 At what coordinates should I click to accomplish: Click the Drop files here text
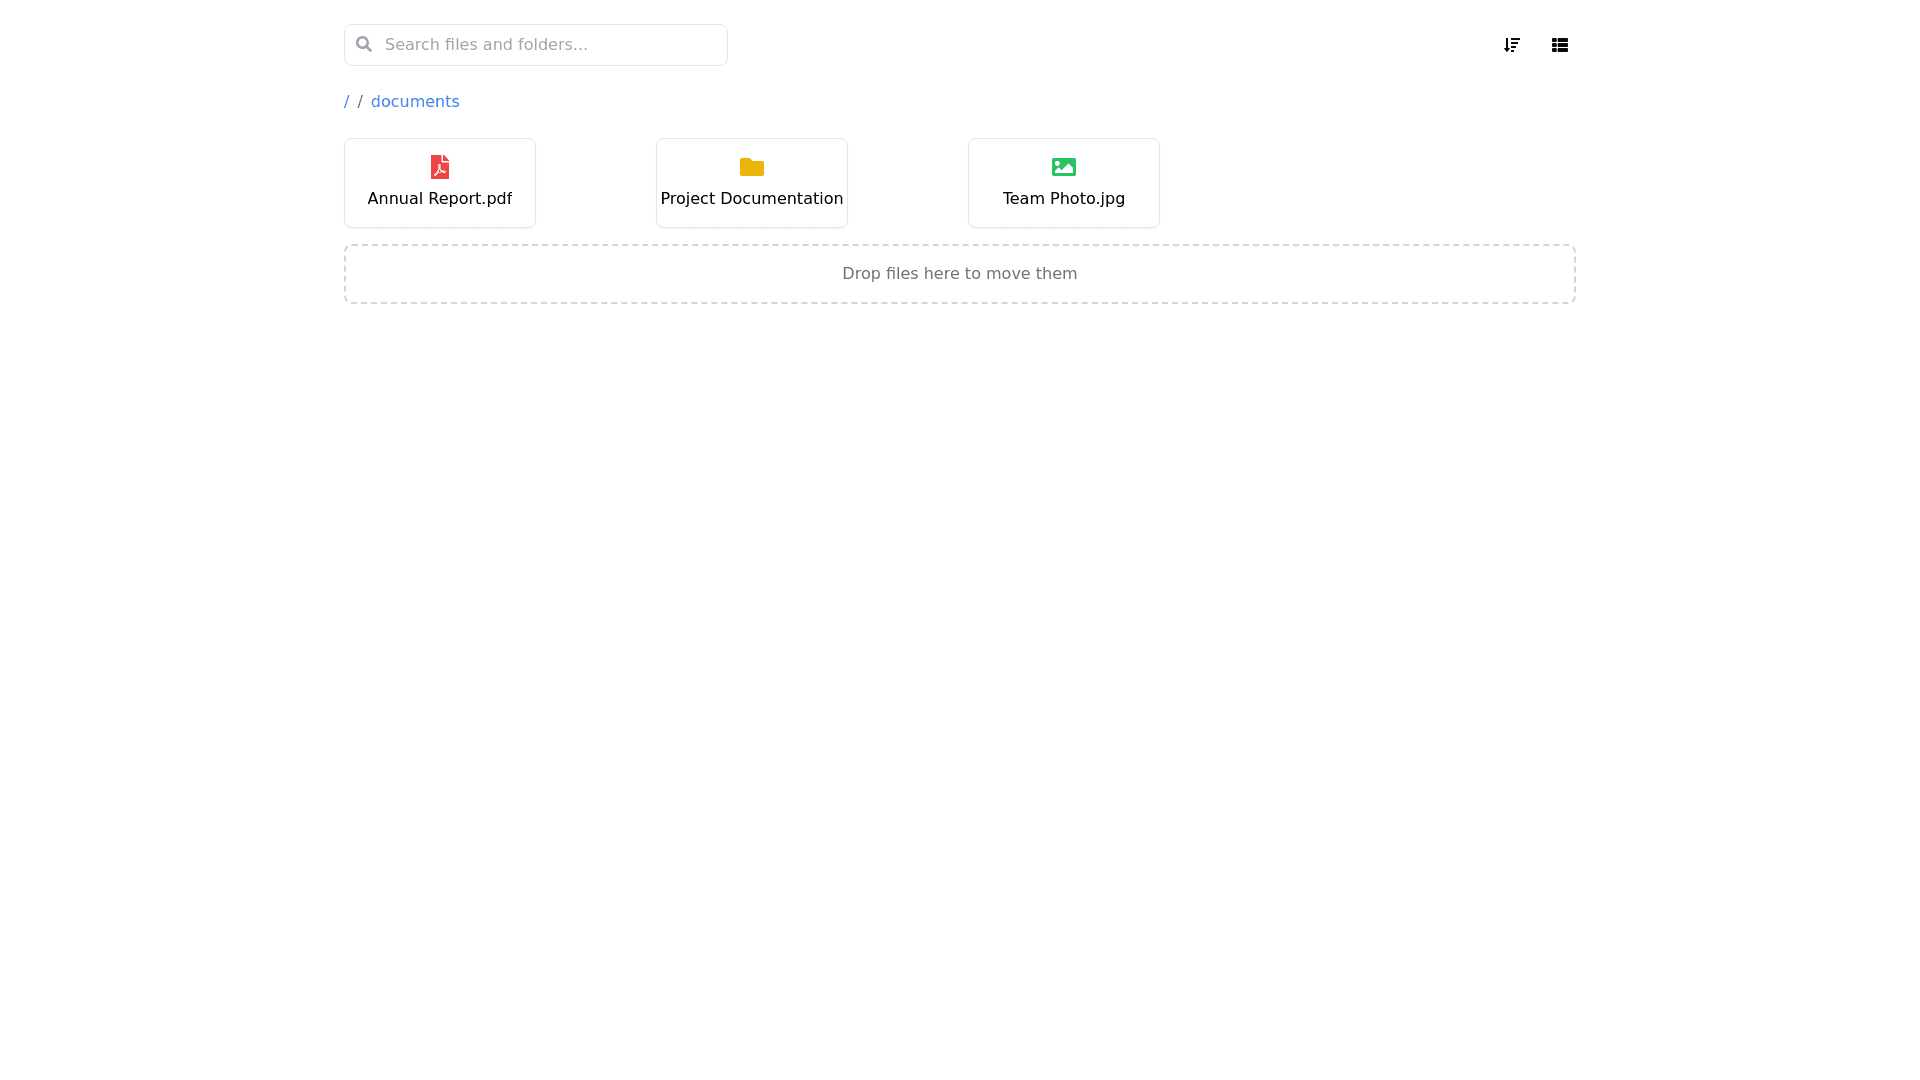point(959,274)
